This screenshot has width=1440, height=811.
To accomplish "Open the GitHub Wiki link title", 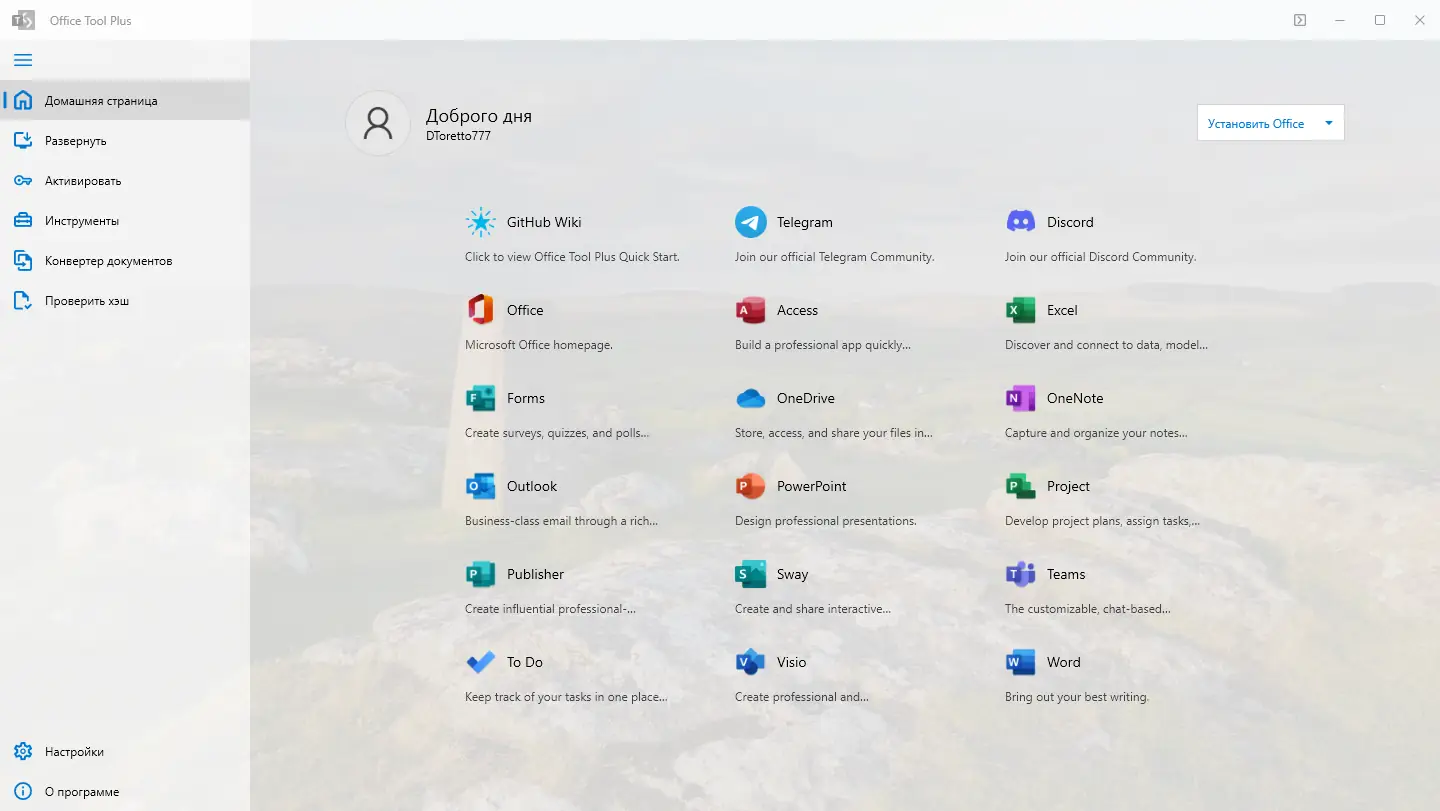I will 544,222.
